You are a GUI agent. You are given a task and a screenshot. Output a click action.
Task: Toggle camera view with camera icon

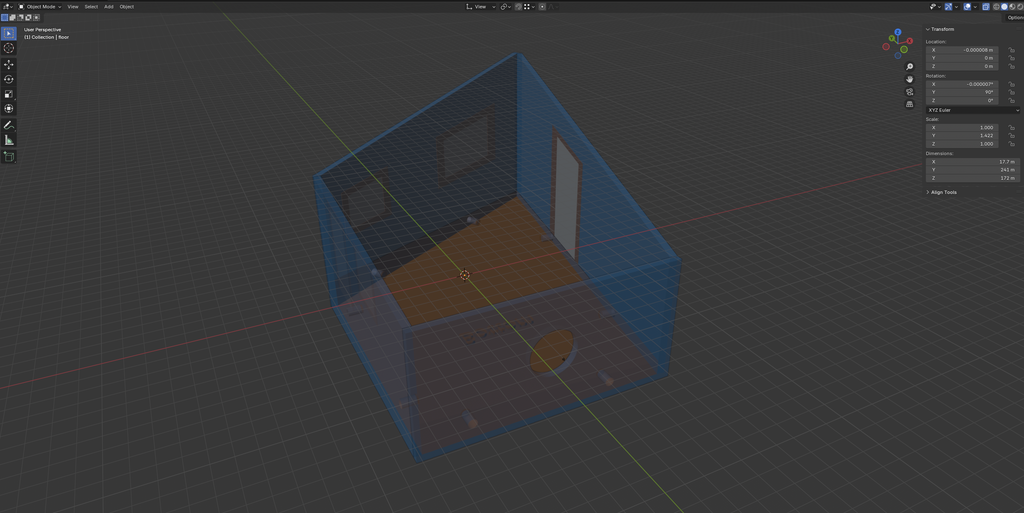tap(909, 91)
